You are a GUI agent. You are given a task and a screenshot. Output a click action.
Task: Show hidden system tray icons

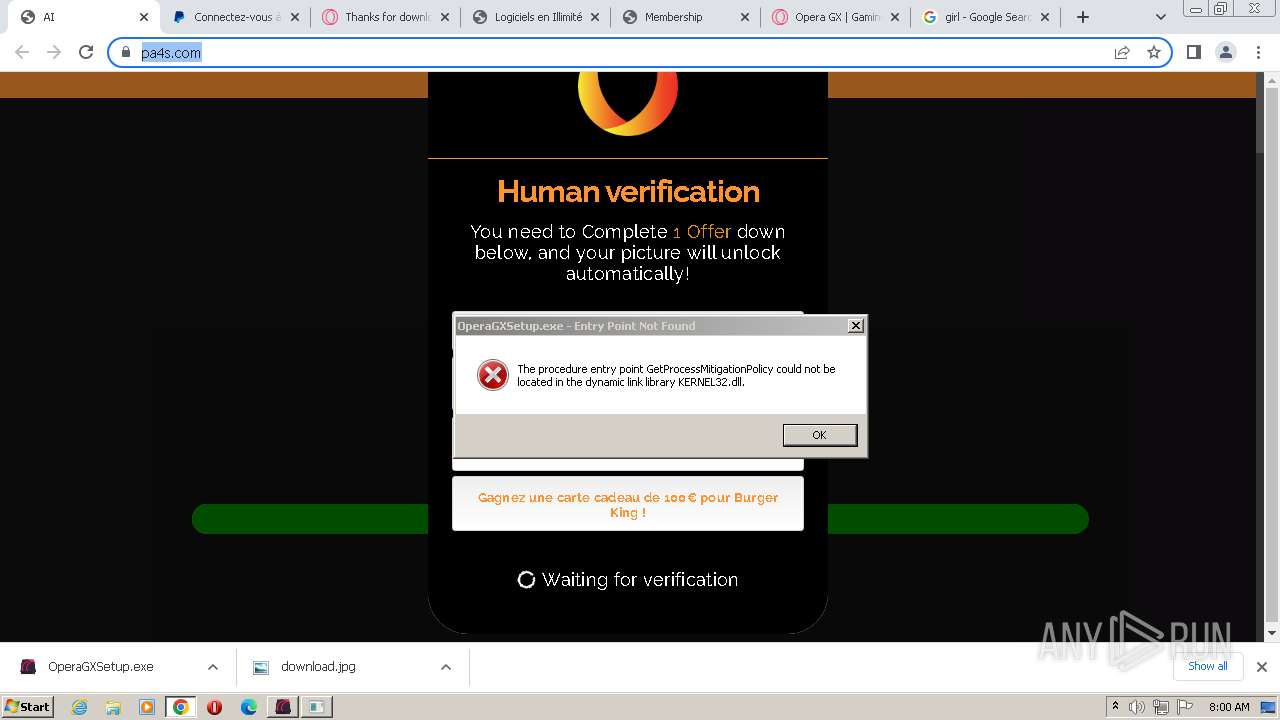point(1115,707)
